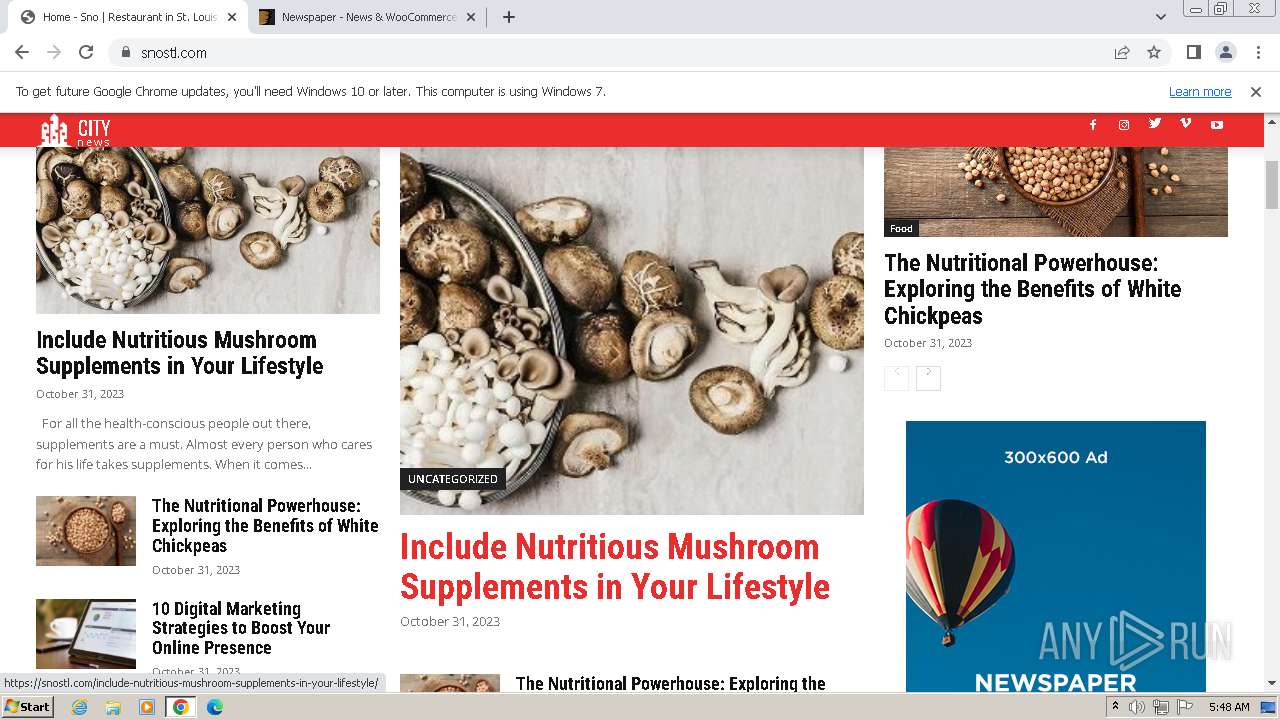View site information via the lock icon
Screen dimensions: 1280x720
125,52
